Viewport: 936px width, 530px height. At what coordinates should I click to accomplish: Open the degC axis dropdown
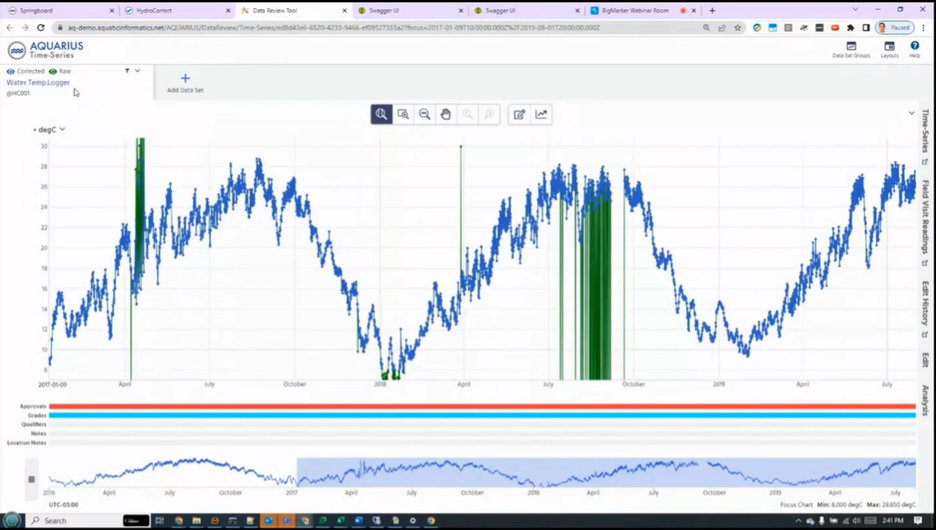point(62,129)
